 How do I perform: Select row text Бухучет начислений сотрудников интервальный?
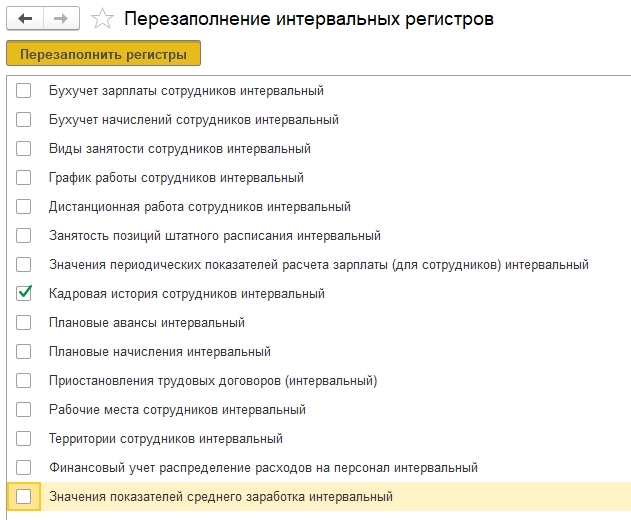[194, 120]
